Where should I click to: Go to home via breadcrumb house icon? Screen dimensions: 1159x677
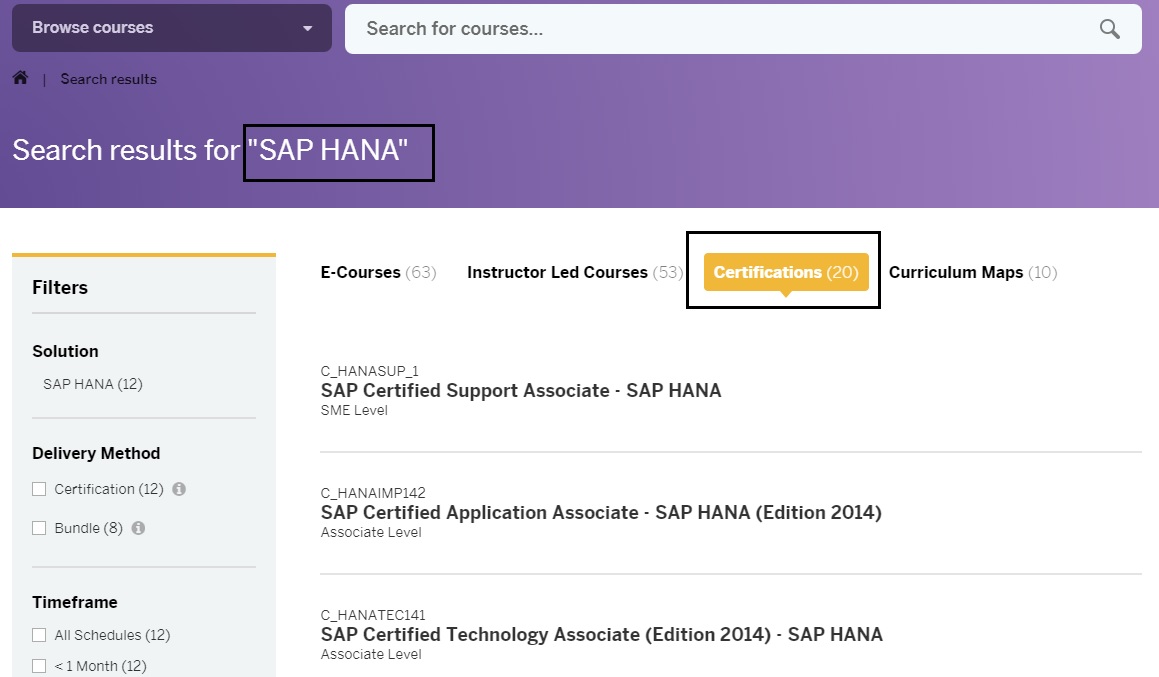[20, 78]
